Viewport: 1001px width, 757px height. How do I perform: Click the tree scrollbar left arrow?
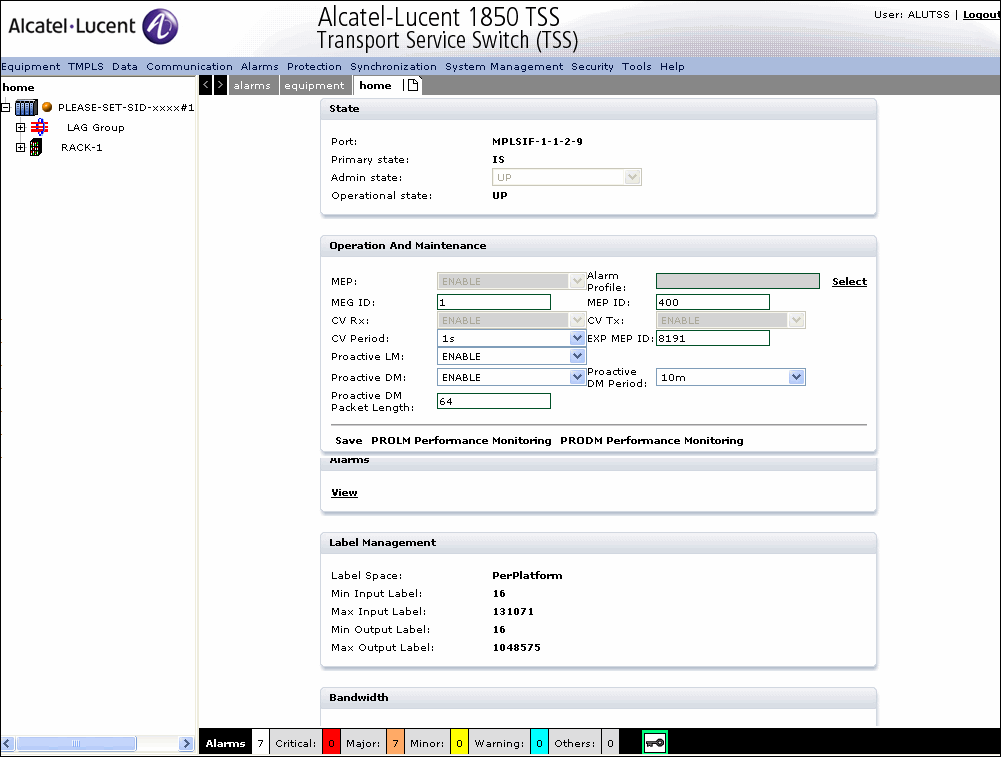pos(8,743)
